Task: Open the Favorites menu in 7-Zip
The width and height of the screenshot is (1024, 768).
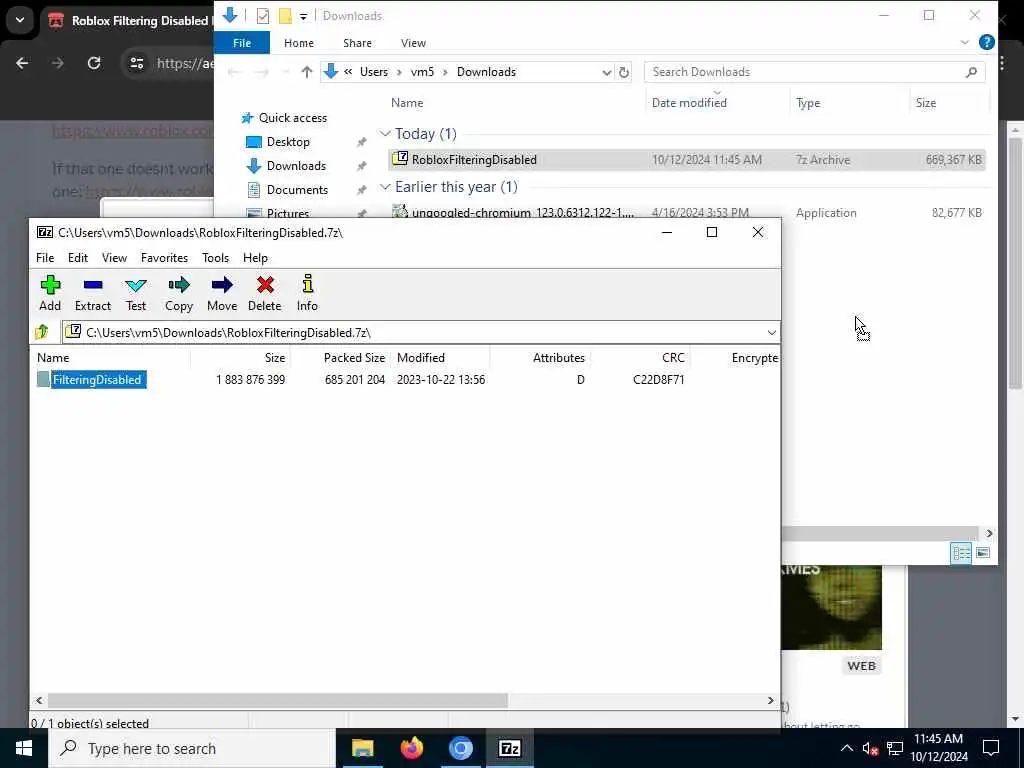Action: (165, 258)
